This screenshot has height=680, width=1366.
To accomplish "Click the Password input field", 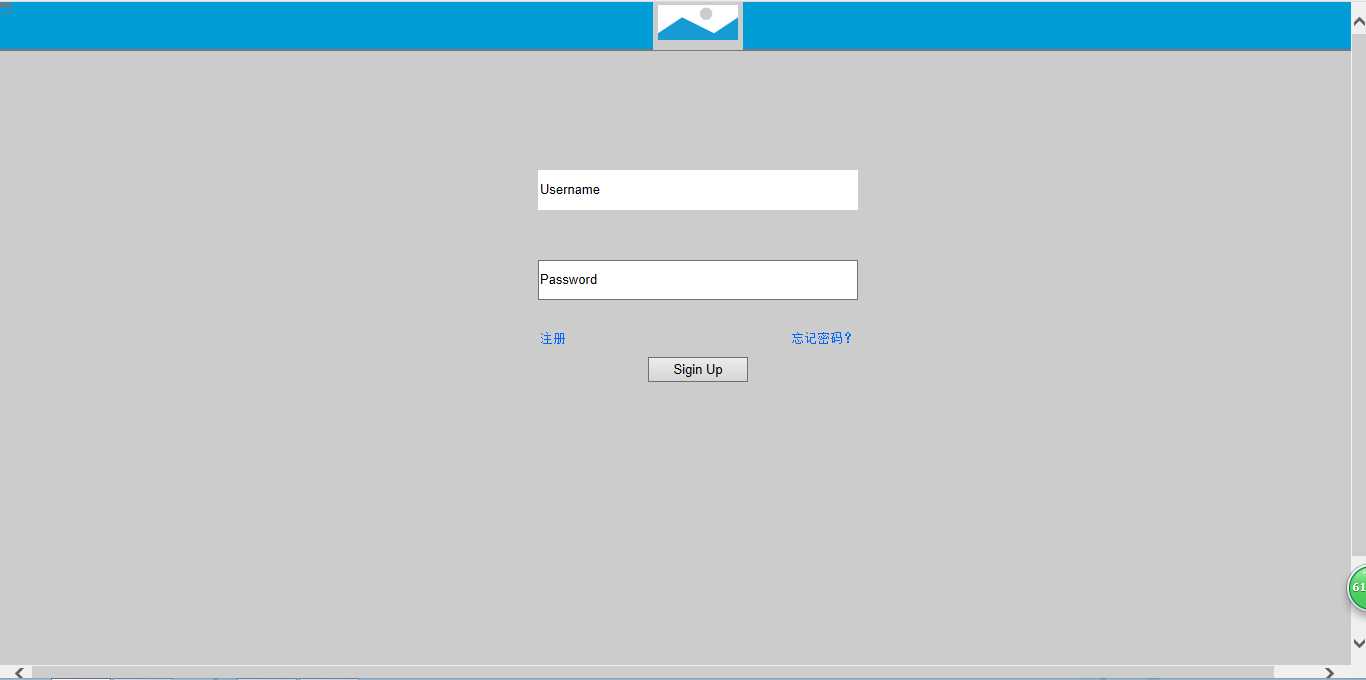I will pyautogui.click(x=698, y=280).
